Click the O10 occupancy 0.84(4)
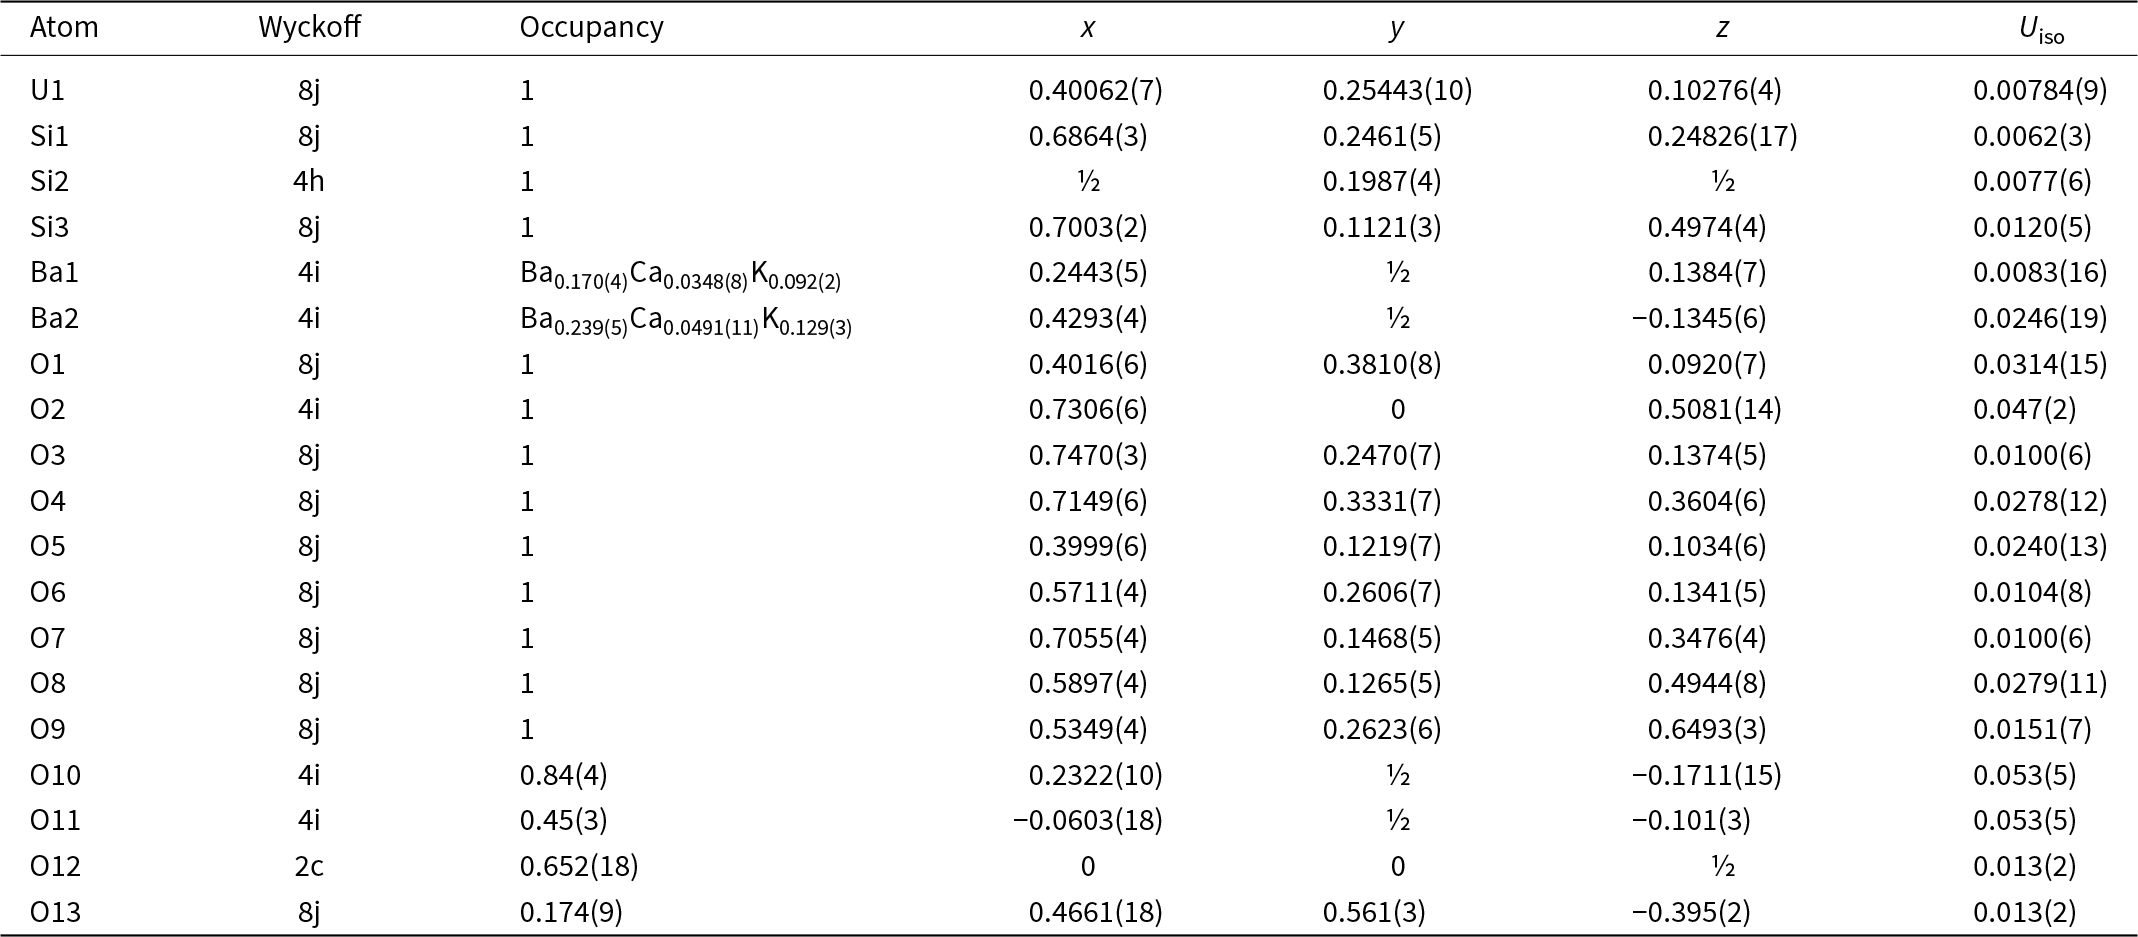 (563, 775)
